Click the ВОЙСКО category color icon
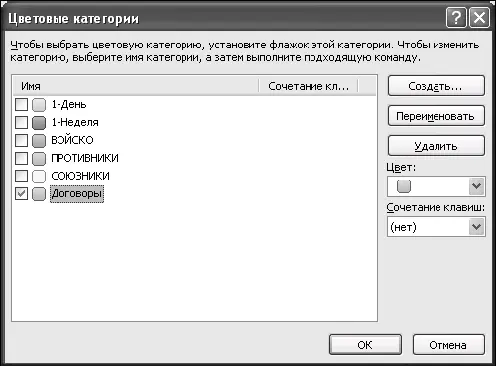The height and width of the screenshot is (366, 498). (x=39, y=140)
